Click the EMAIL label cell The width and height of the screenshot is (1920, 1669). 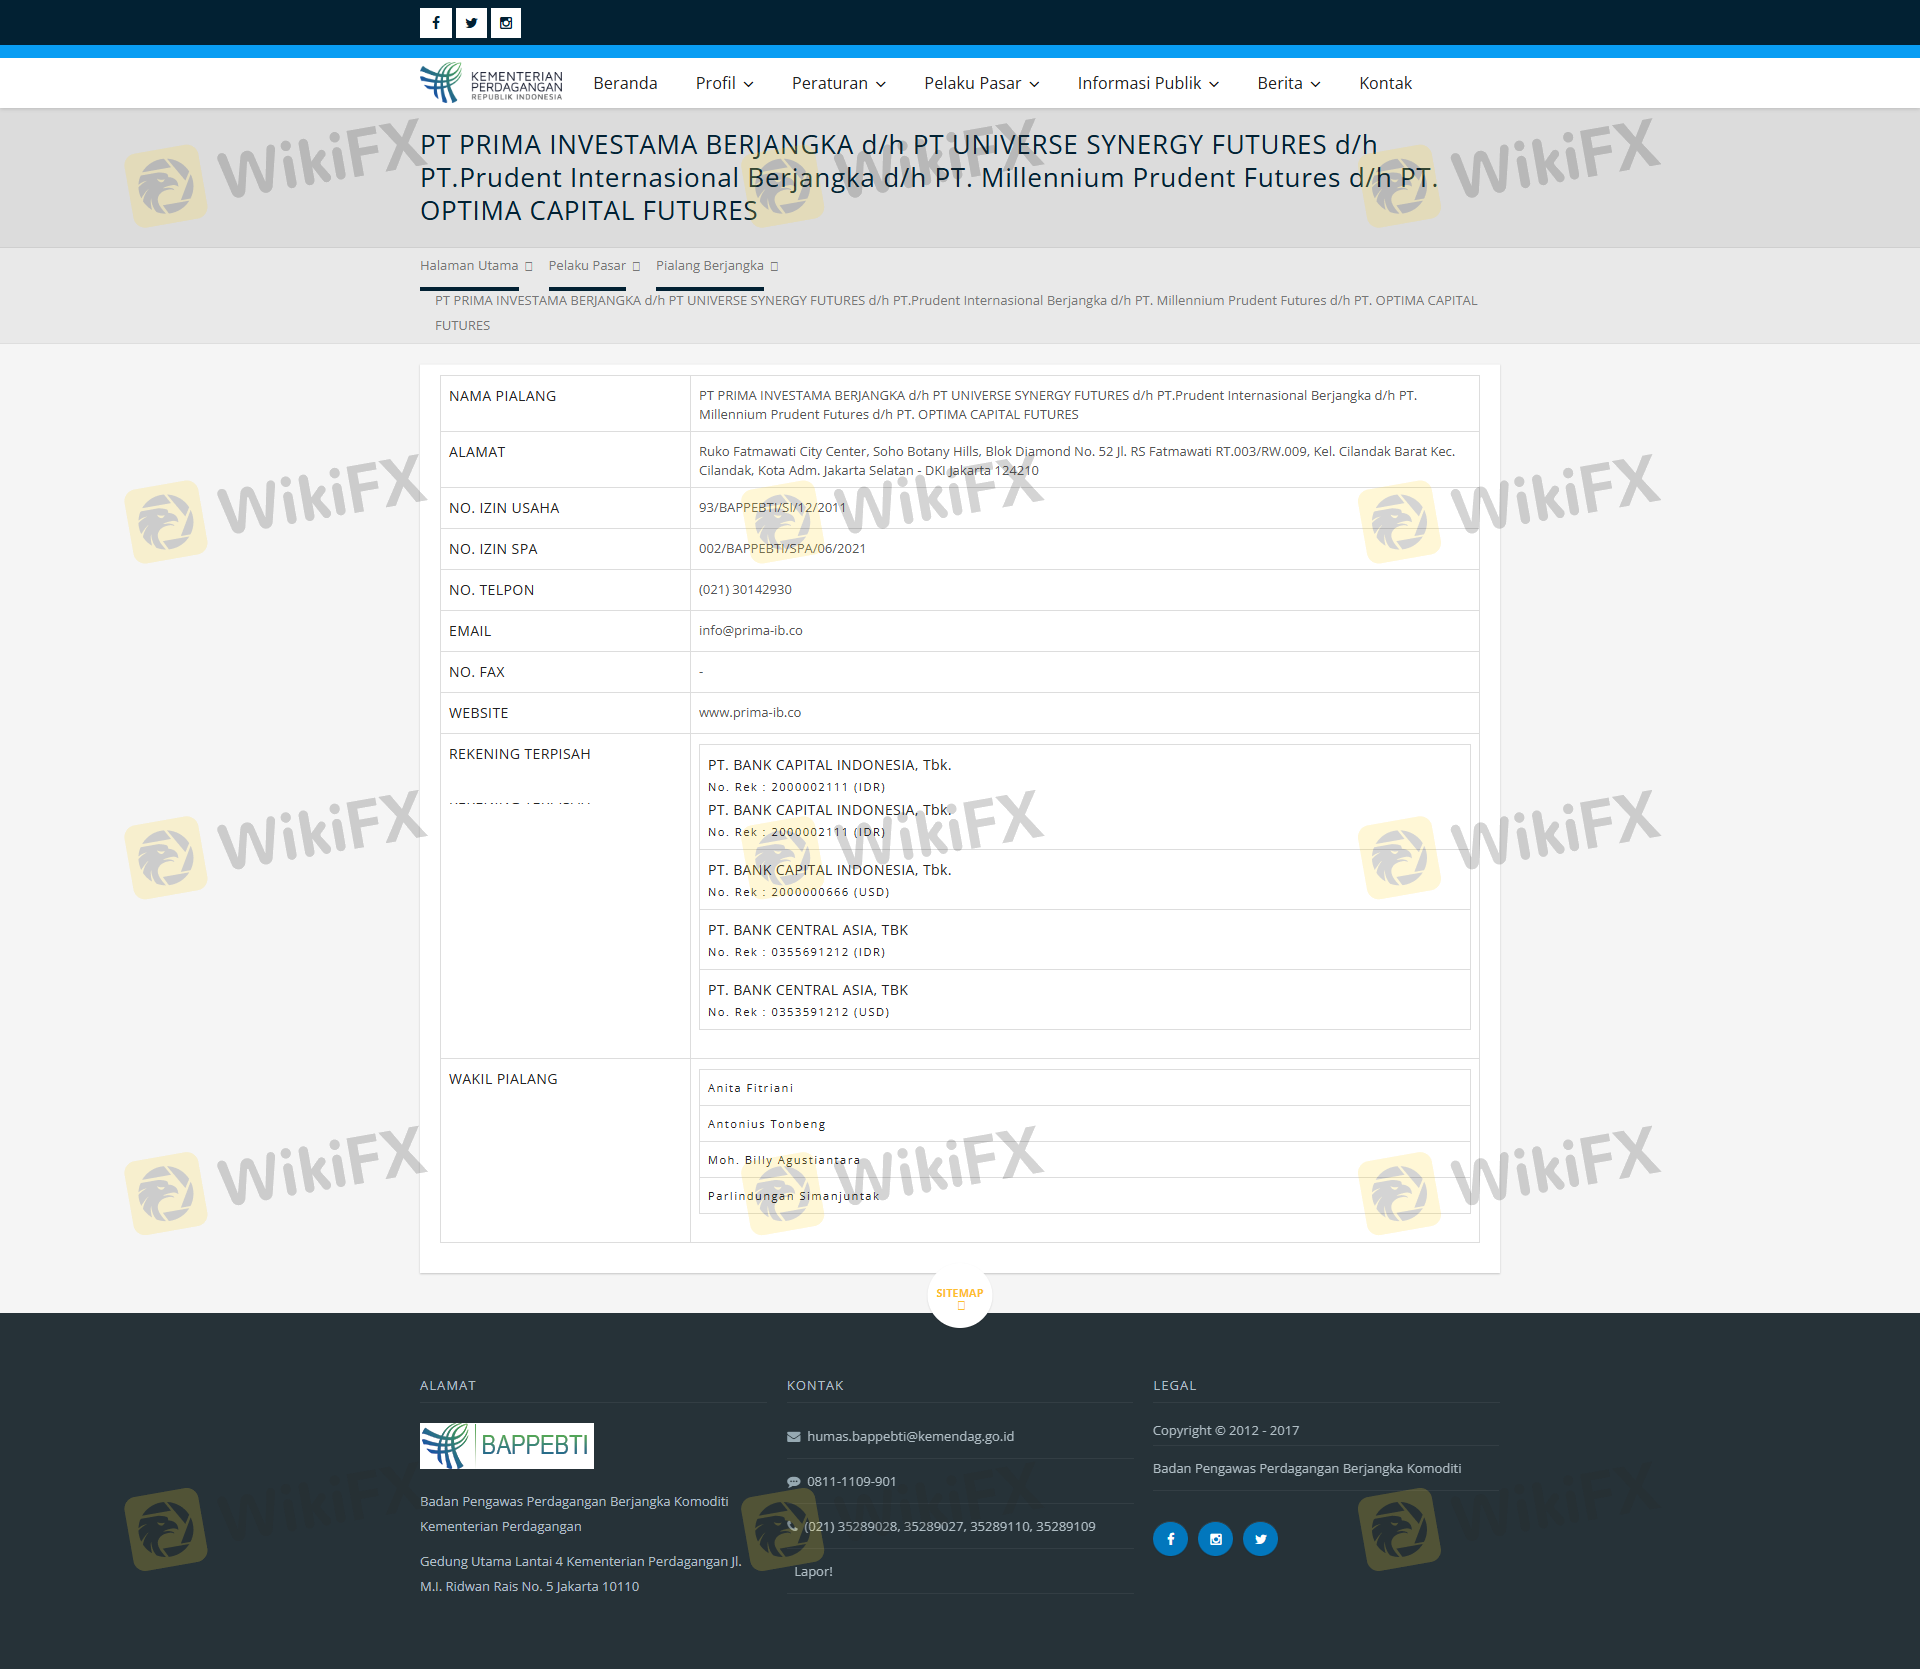pyautogui.click(x=565, y=631)
